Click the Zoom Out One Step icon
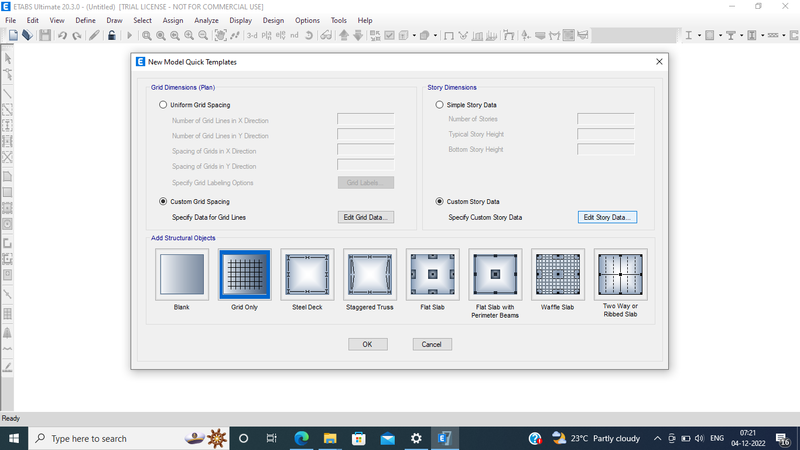 point(203,35)
